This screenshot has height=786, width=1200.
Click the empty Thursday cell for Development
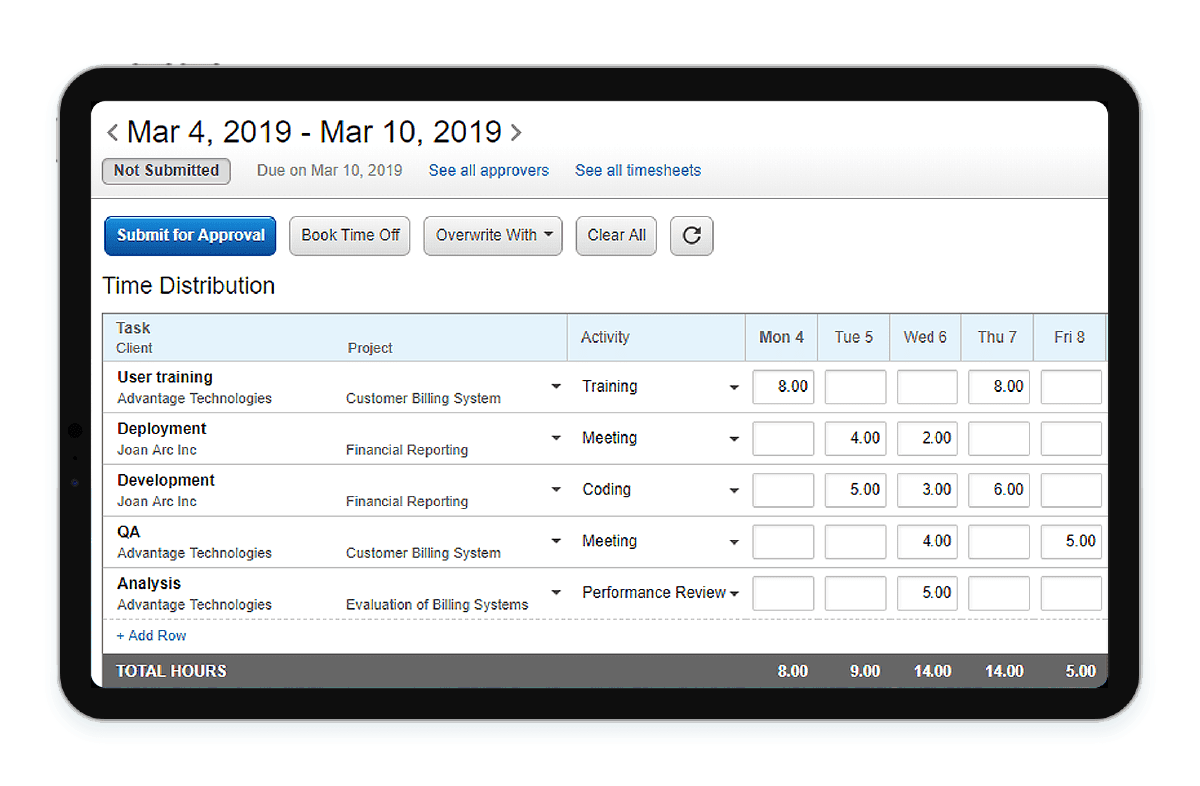pyautogui.click(x=997, y=490)
